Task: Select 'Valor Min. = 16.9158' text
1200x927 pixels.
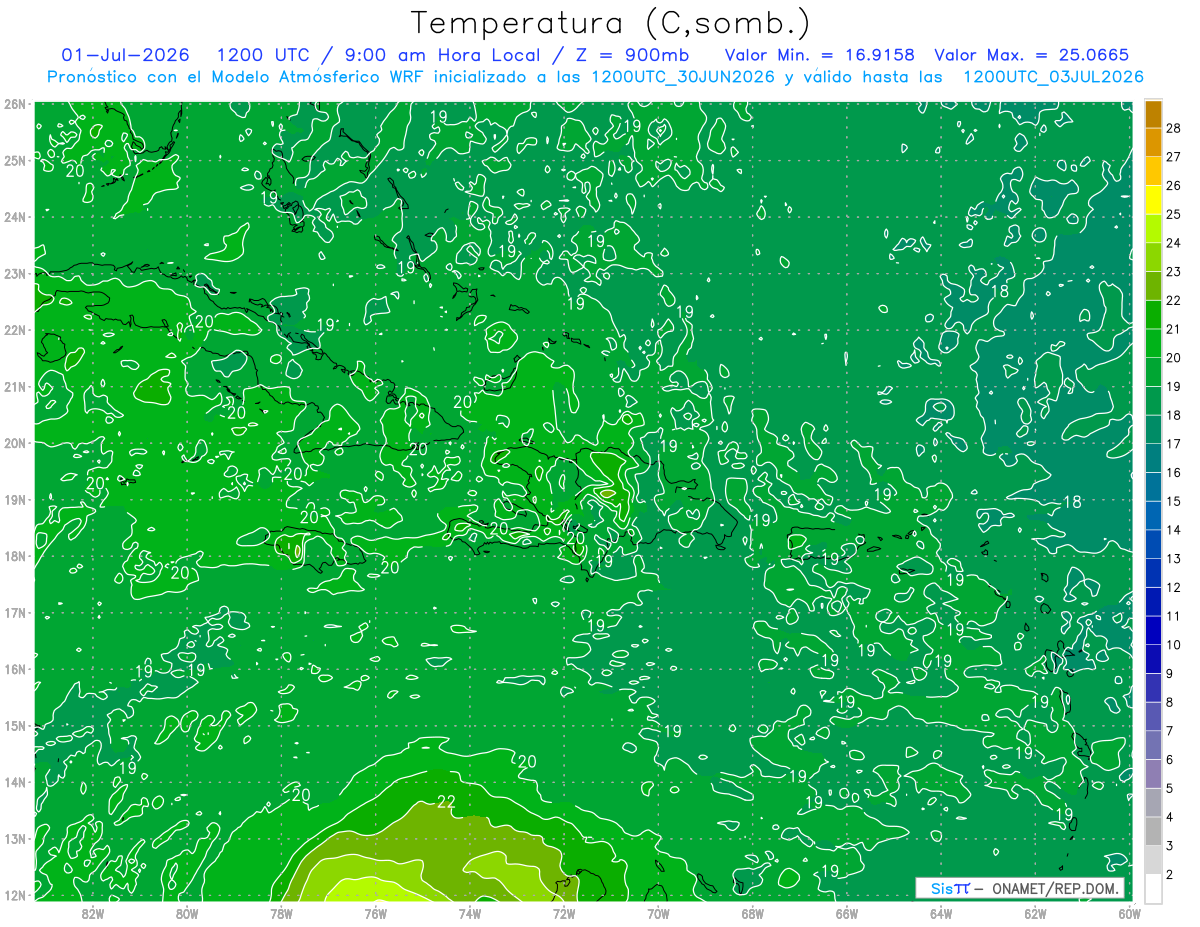Action: pos(819,55)
